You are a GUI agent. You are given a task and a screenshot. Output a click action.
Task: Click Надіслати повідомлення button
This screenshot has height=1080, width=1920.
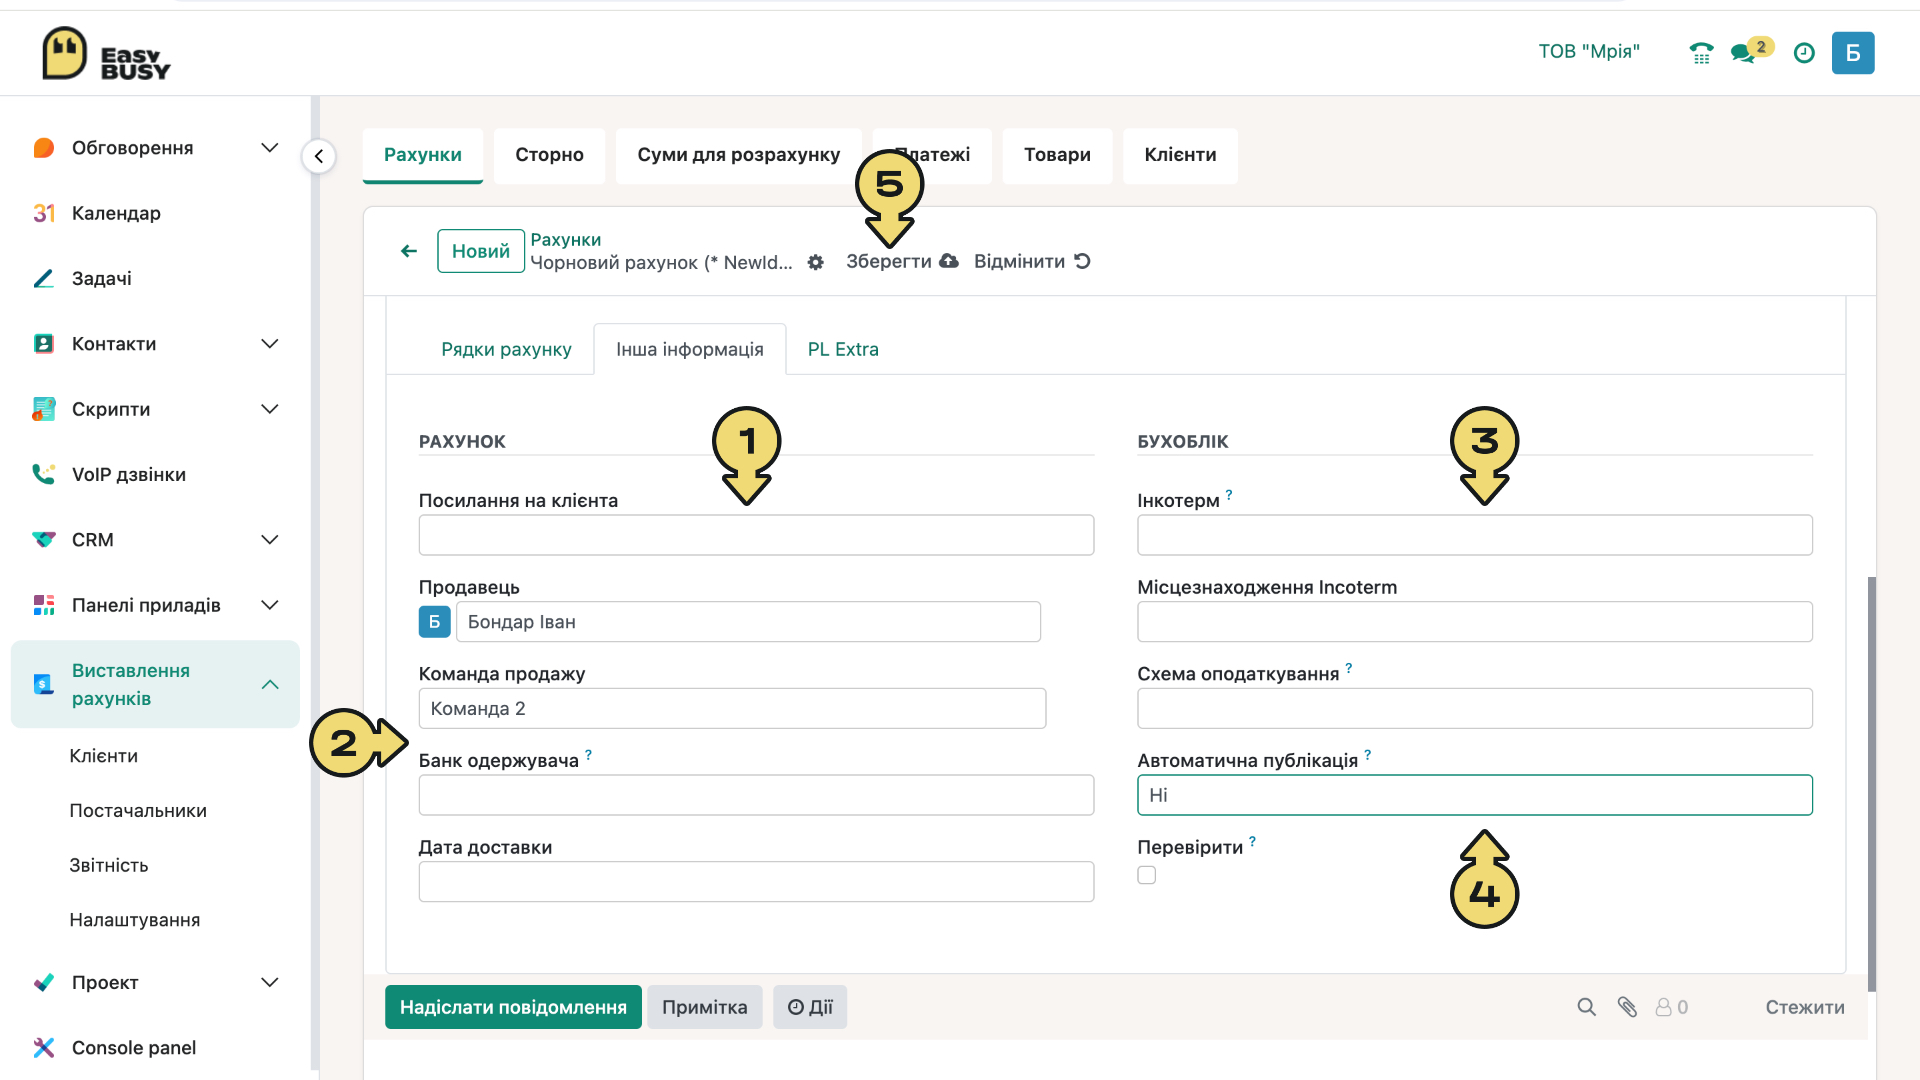(513, 1007)
